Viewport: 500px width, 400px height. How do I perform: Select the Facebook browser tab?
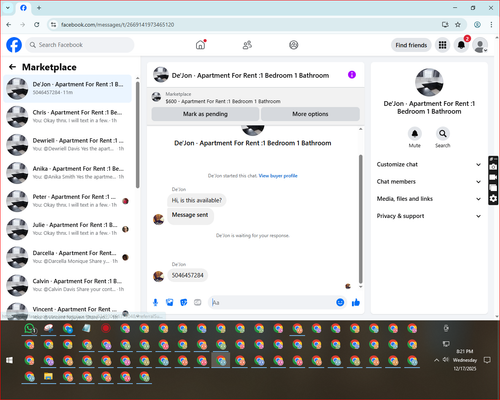click(x=23, y=8)
